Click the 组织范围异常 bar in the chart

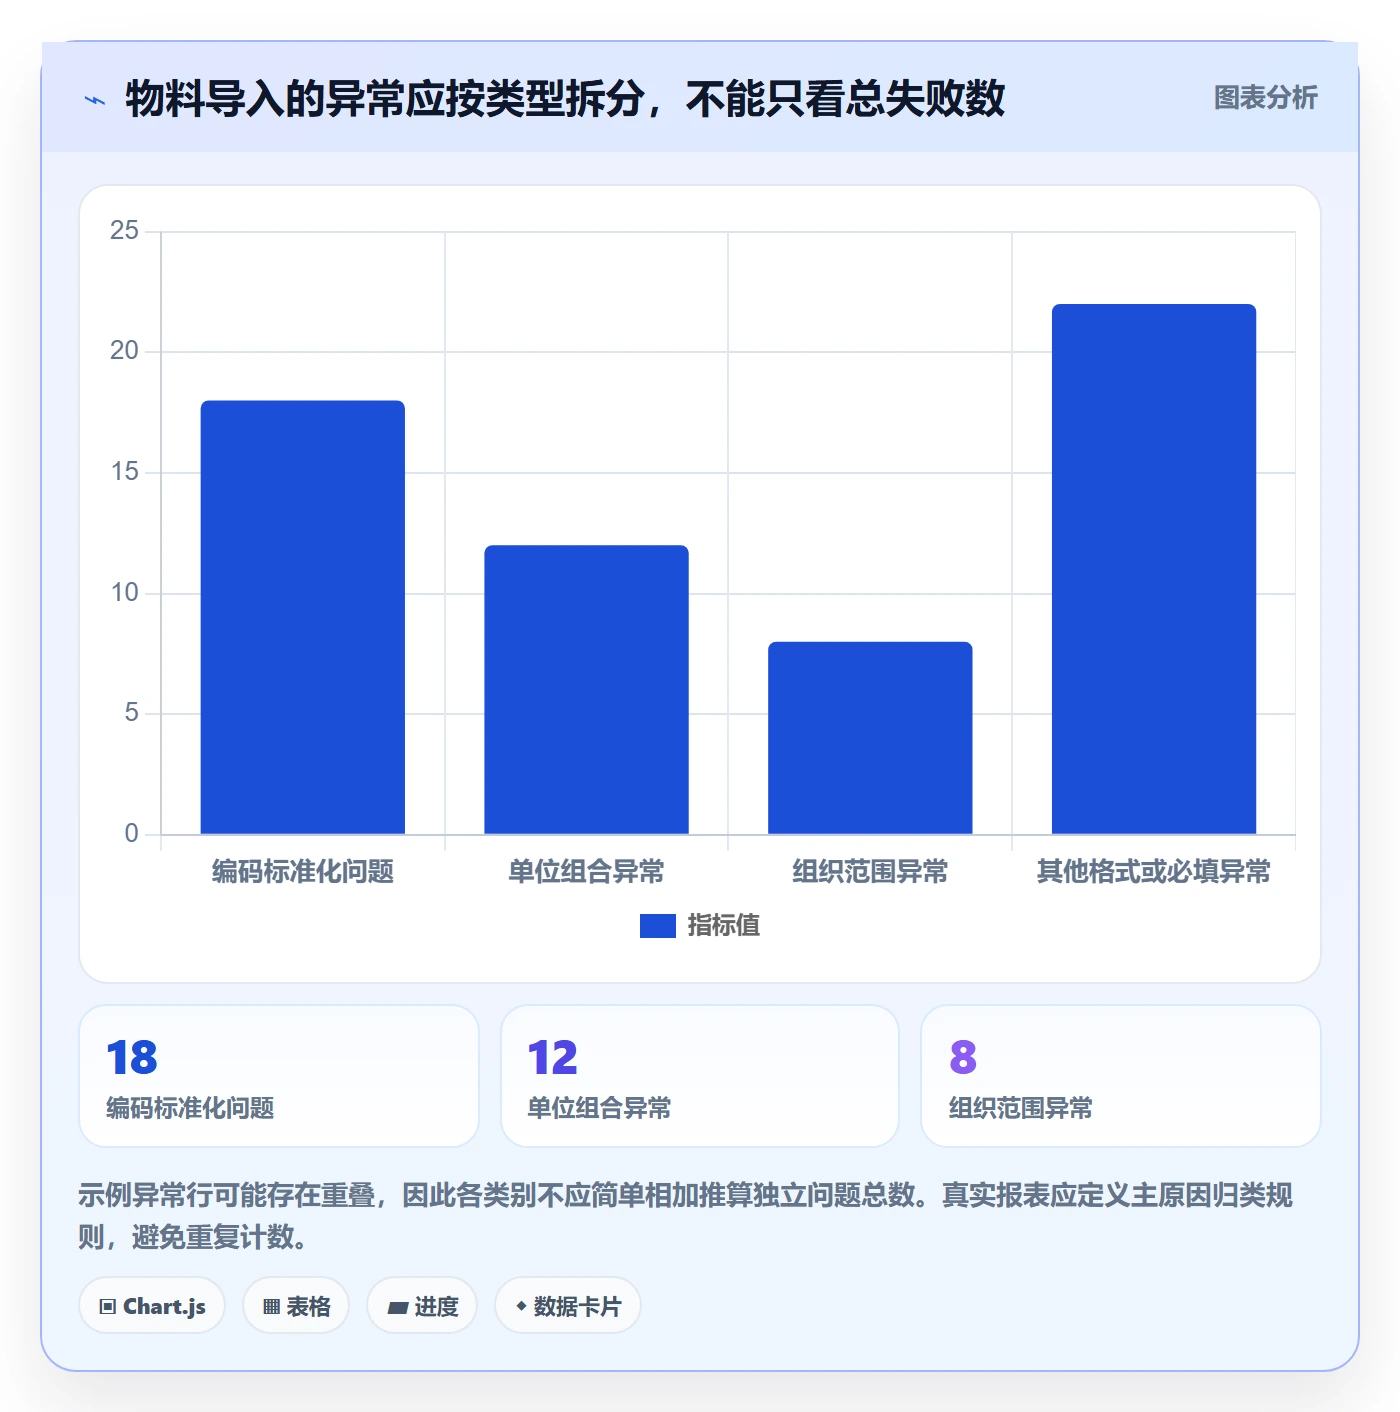coord(870,738)
